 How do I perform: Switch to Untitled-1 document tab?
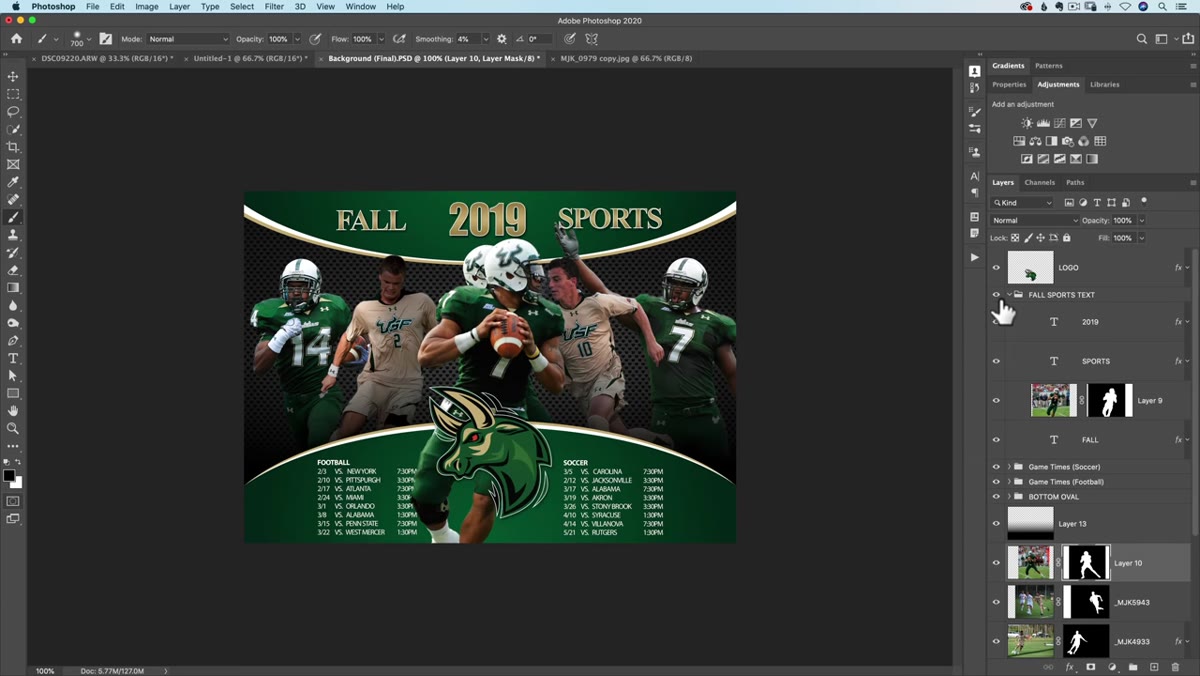[x=250, y=59]
